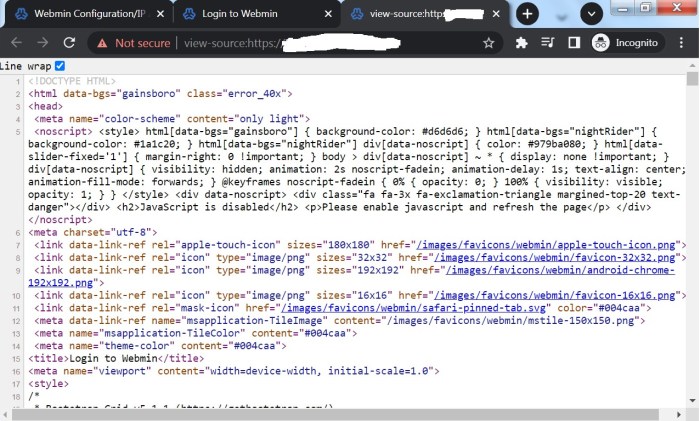Click the meta charset="utf-8" line
This screenshot has width=700, height=421.
(x=92, y=233)
